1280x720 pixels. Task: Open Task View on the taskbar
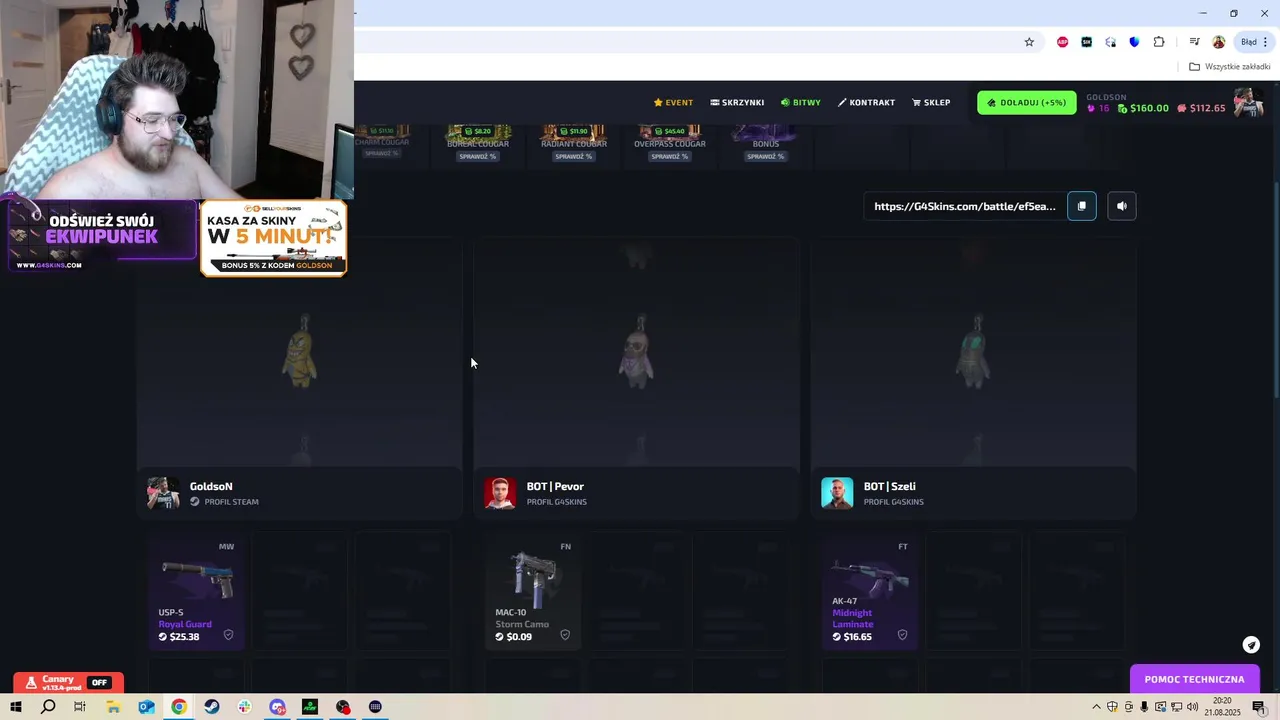[80, 707]
